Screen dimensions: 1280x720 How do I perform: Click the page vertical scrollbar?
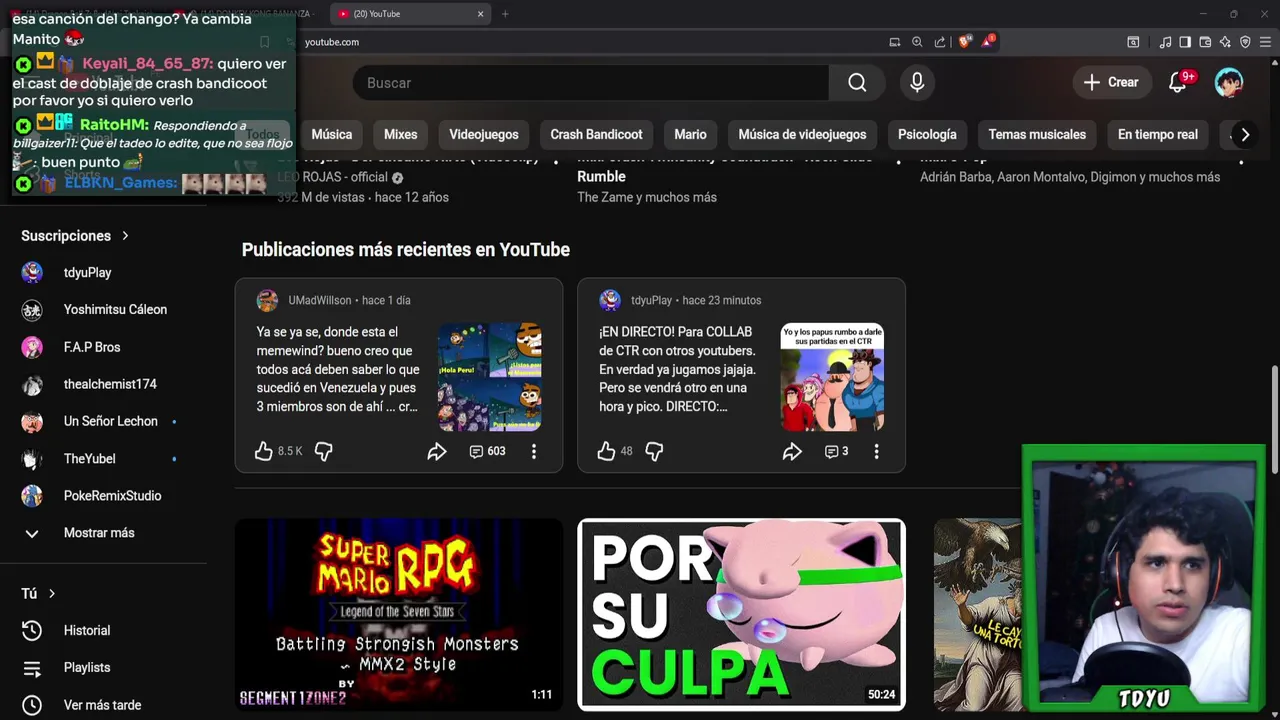[1274, 420]
